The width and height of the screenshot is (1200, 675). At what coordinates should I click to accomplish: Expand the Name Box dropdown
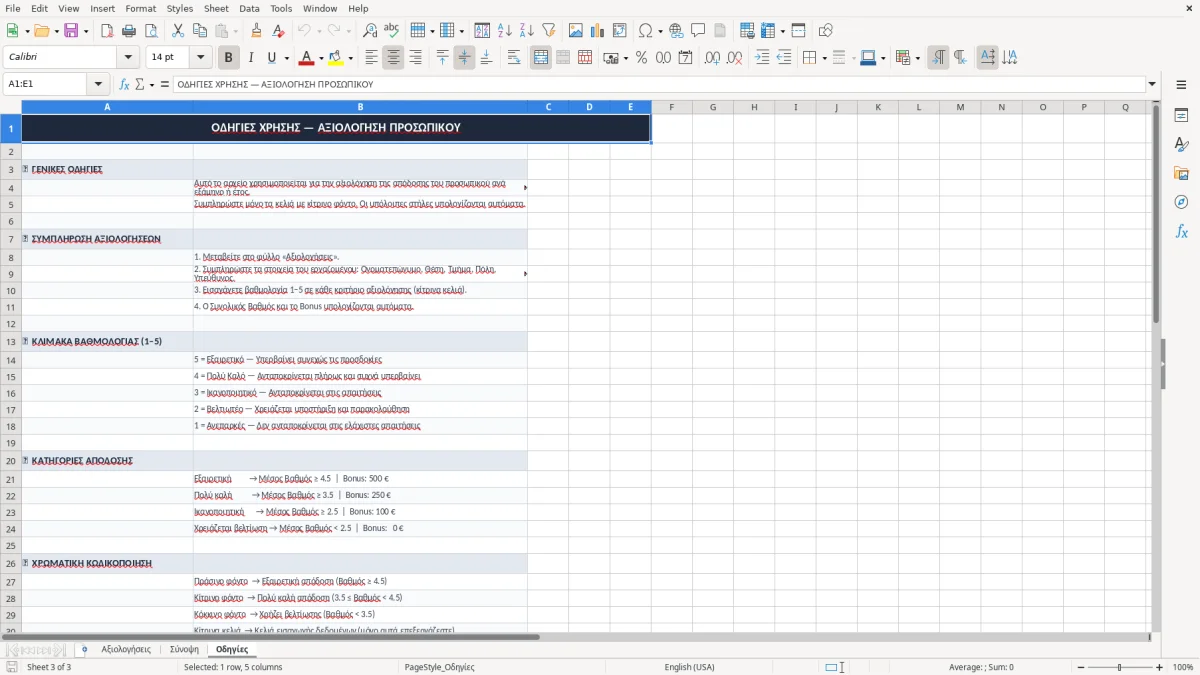tap(98, 85)
